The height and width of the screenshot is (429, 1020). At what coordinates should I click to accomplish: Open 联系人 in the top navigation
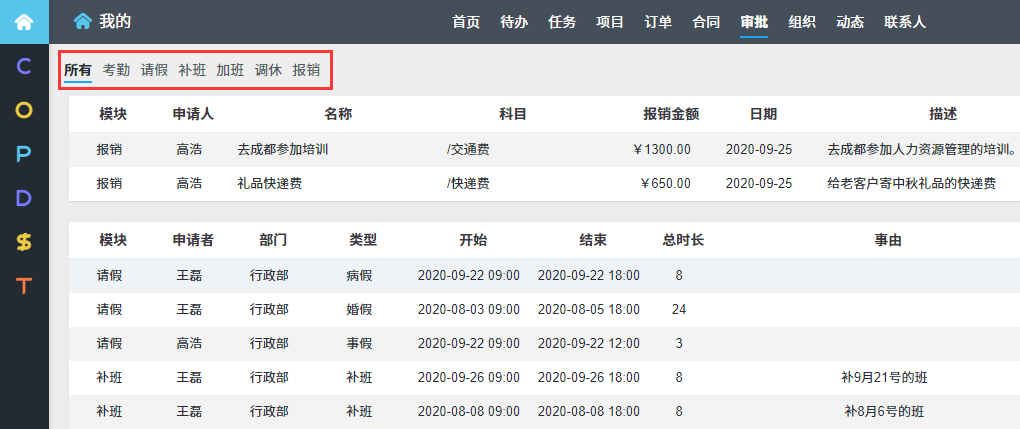905,22
